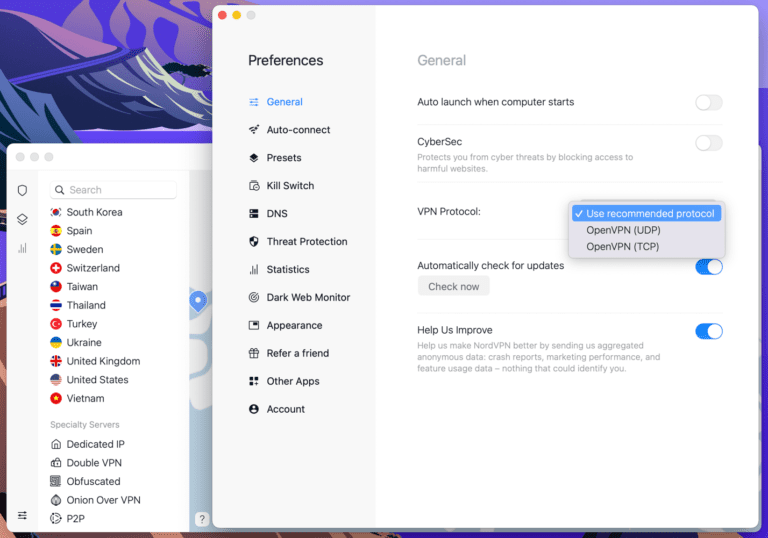Screen dimensions: 768x538
Task: Click the Threat Protection shield icon
Action: [x=254, y=242]
